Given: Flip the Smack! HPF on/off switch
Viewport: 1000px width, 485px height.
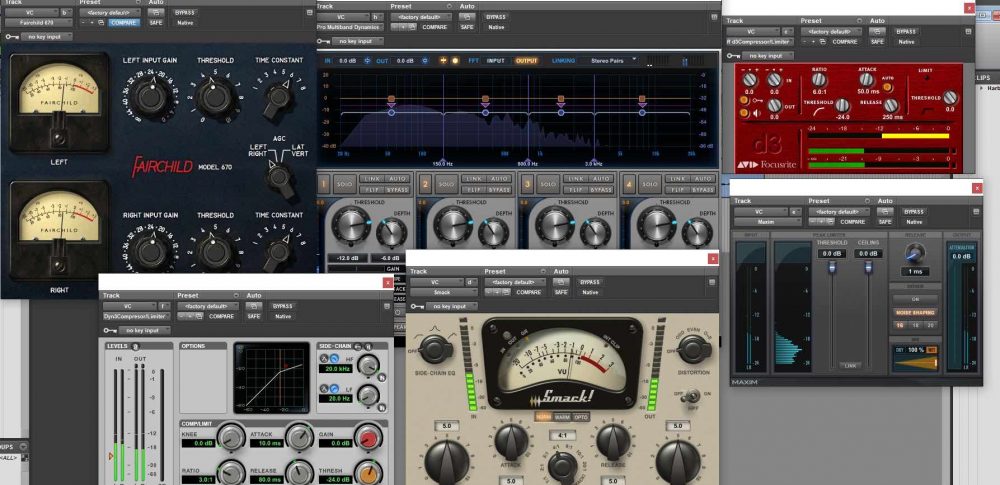Looking at the screenshot, I should (x=689, y=397).
